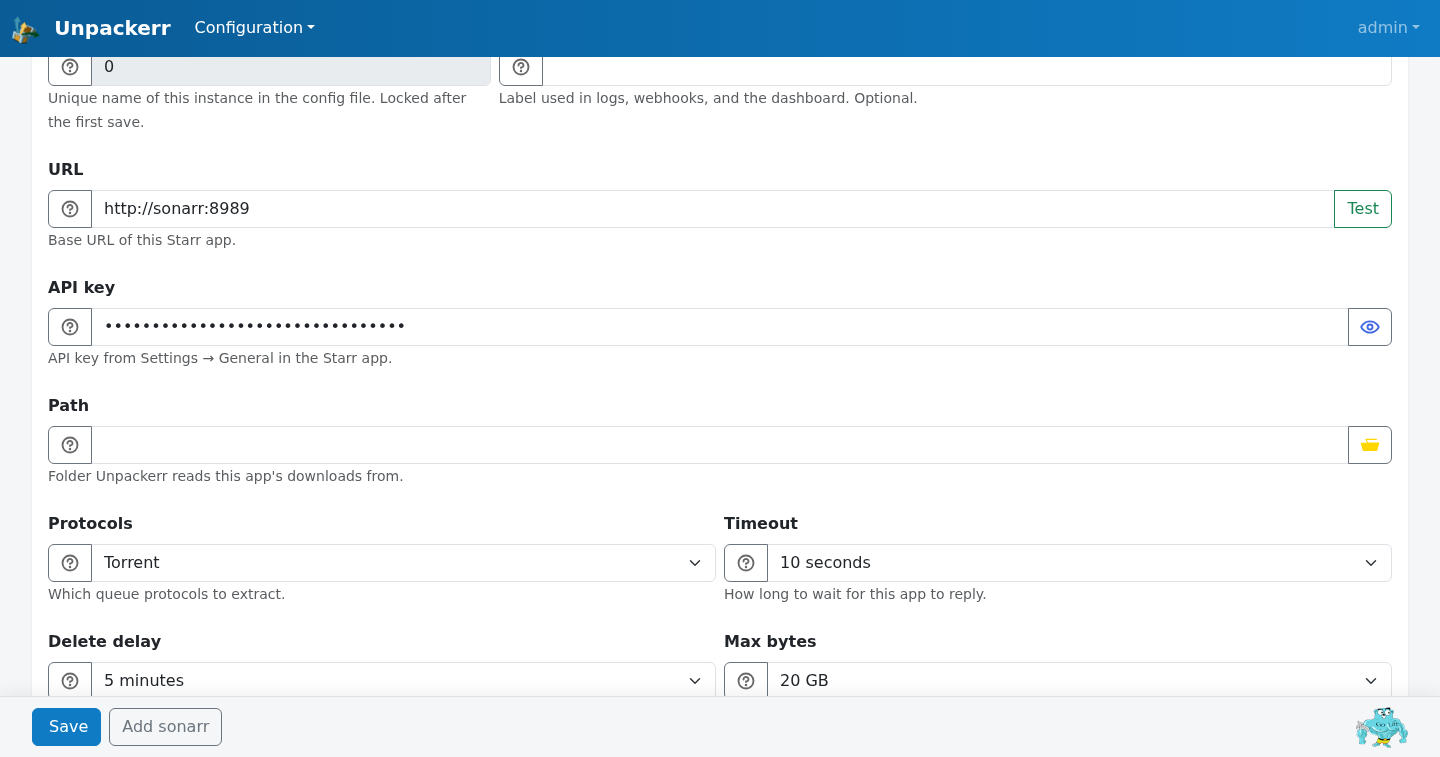Open the admin user menu
The height and width of the screenshot is (757, 1440).
[x=1388, y=28]
